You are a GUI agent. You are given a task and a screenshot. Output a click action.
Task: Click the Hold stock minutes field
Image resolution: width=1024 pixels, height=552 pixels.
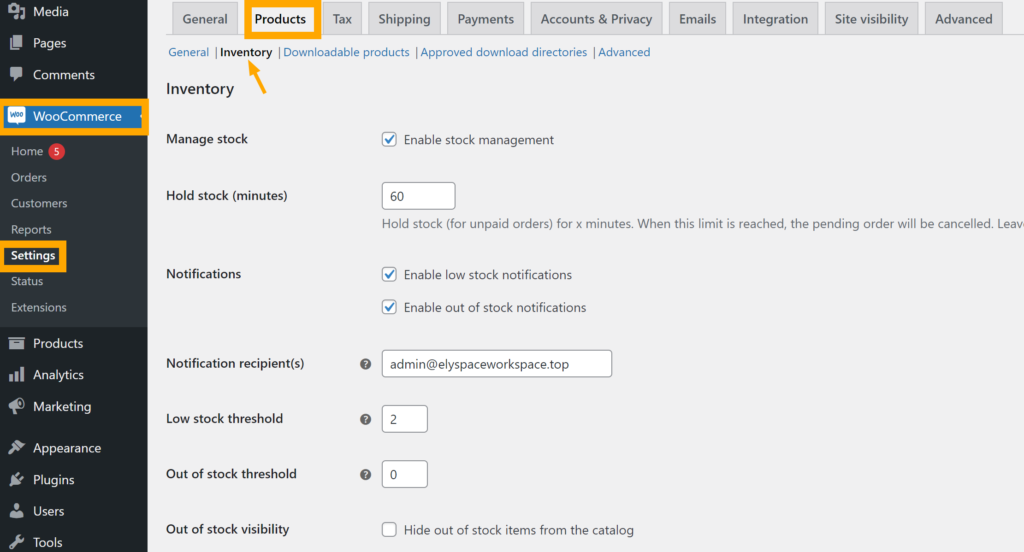(x=418, y=196)
